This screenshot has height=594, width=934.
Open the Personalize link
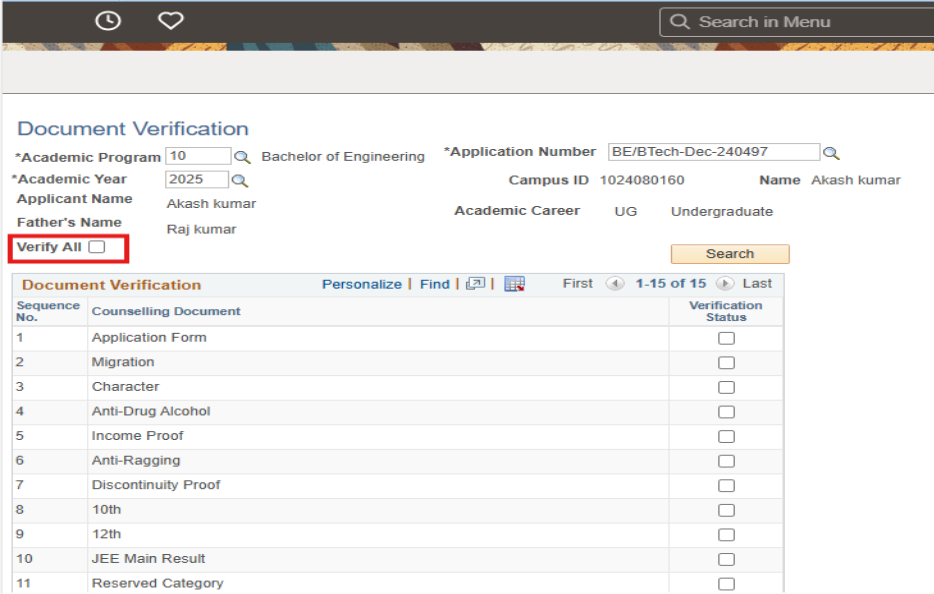[362, 284]
